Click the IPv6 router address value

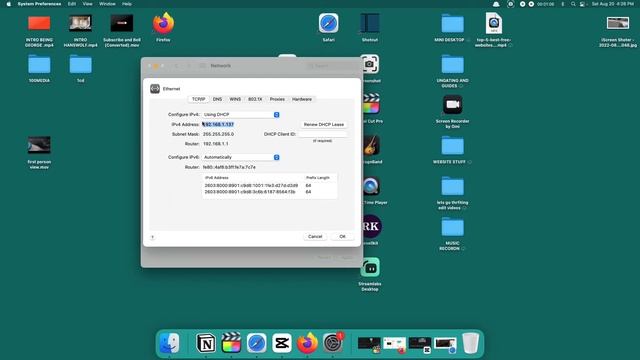tap(229, 167)
